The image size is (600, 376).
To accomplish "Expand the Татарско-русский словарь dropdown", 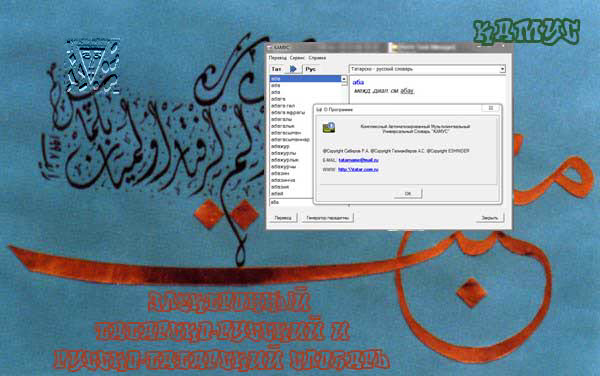I will 502,69.
